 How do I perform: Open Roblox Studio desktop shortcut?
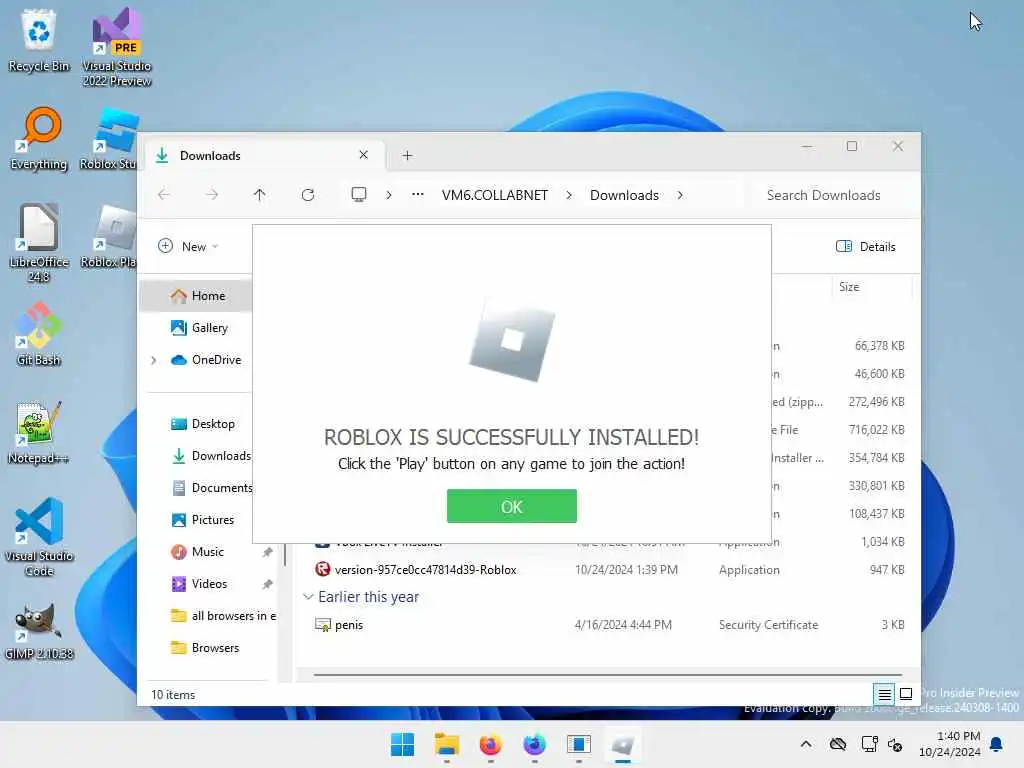tap(108, 139)
